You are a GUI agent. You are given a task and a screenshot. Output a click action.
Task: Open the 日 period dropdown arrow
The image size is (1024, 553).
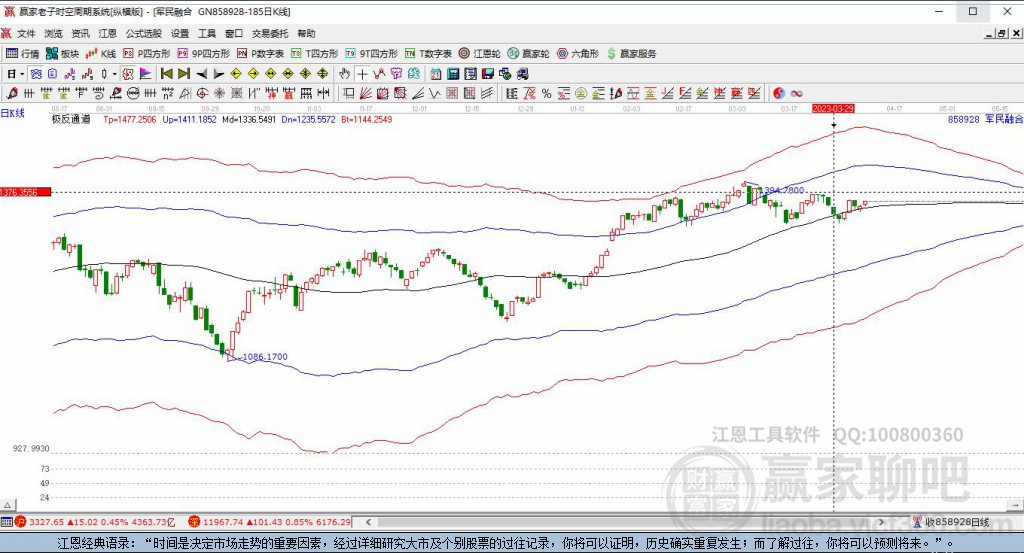coord(22,74)
